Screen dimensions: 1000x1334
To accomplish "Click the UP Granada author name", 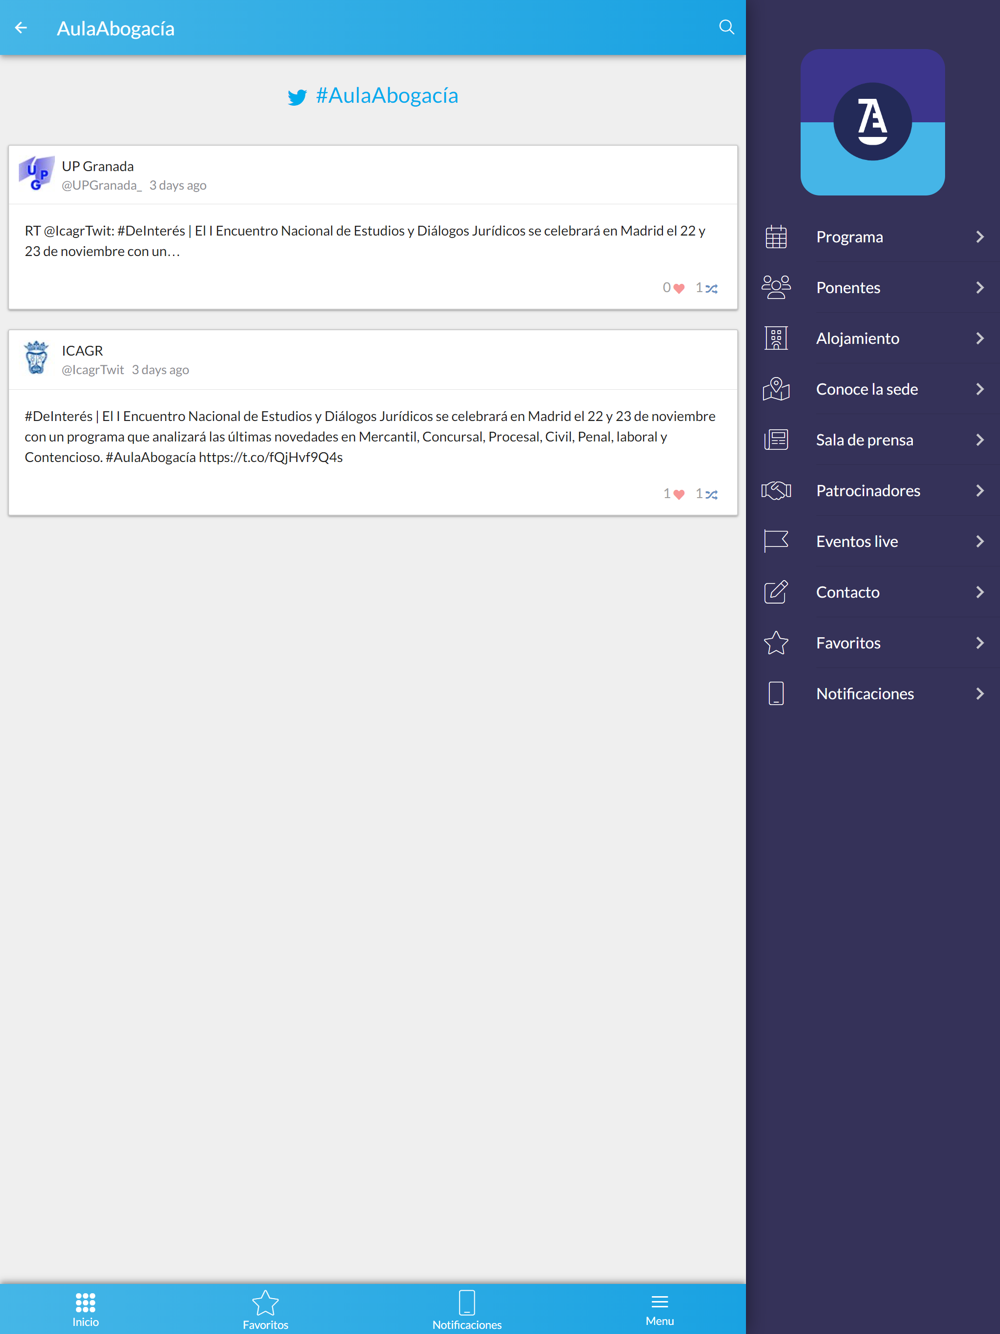I will tap(98, 166).
